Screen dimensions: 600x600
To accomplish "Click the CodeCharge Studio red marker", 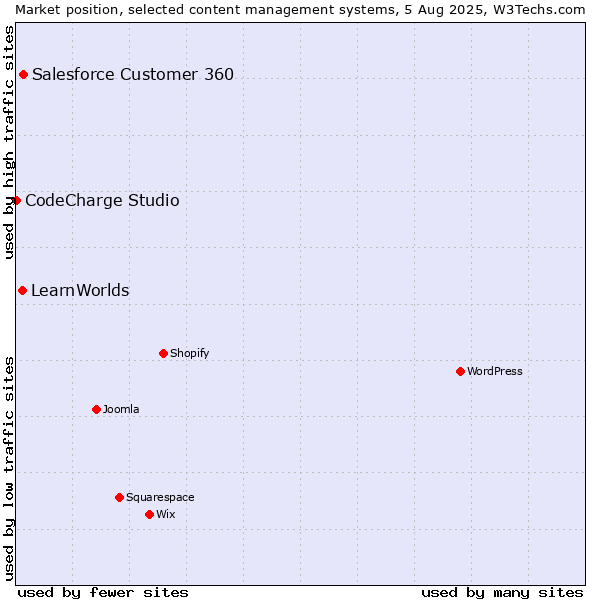I will tap(16, 201).
